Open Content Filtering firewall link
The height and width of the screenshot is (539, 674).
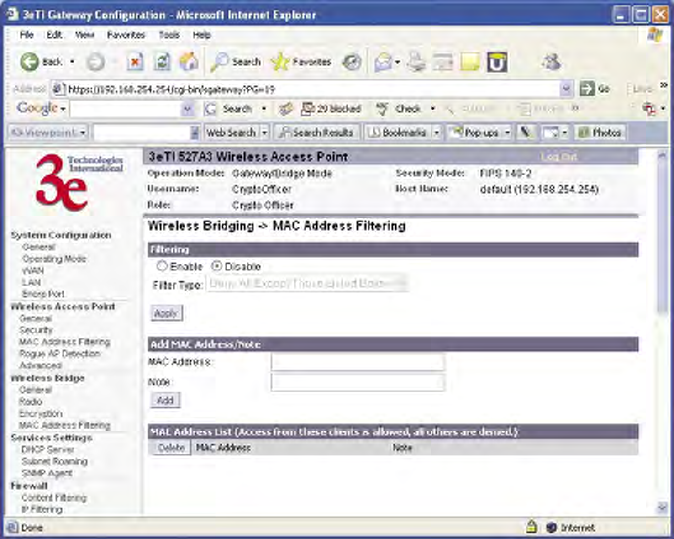pyautogui.click(x=54, y=498)
